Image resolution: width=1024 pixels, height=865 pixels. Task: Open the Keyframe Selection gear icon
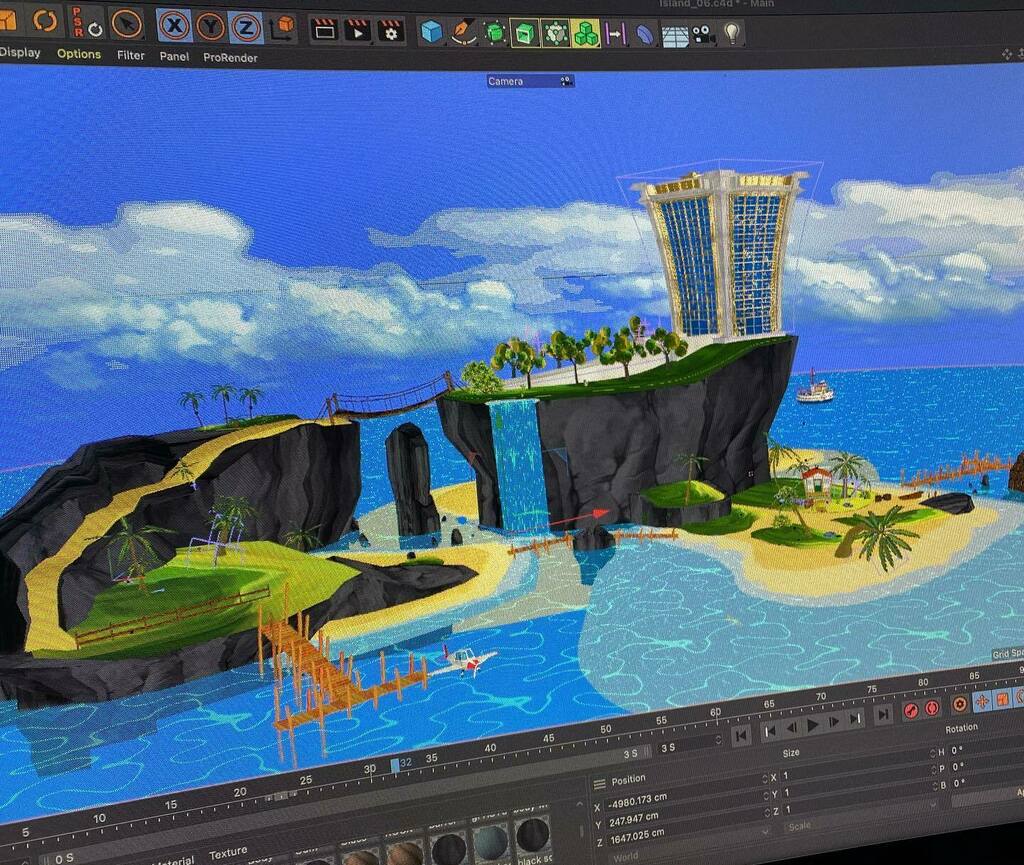click(959, 704)
